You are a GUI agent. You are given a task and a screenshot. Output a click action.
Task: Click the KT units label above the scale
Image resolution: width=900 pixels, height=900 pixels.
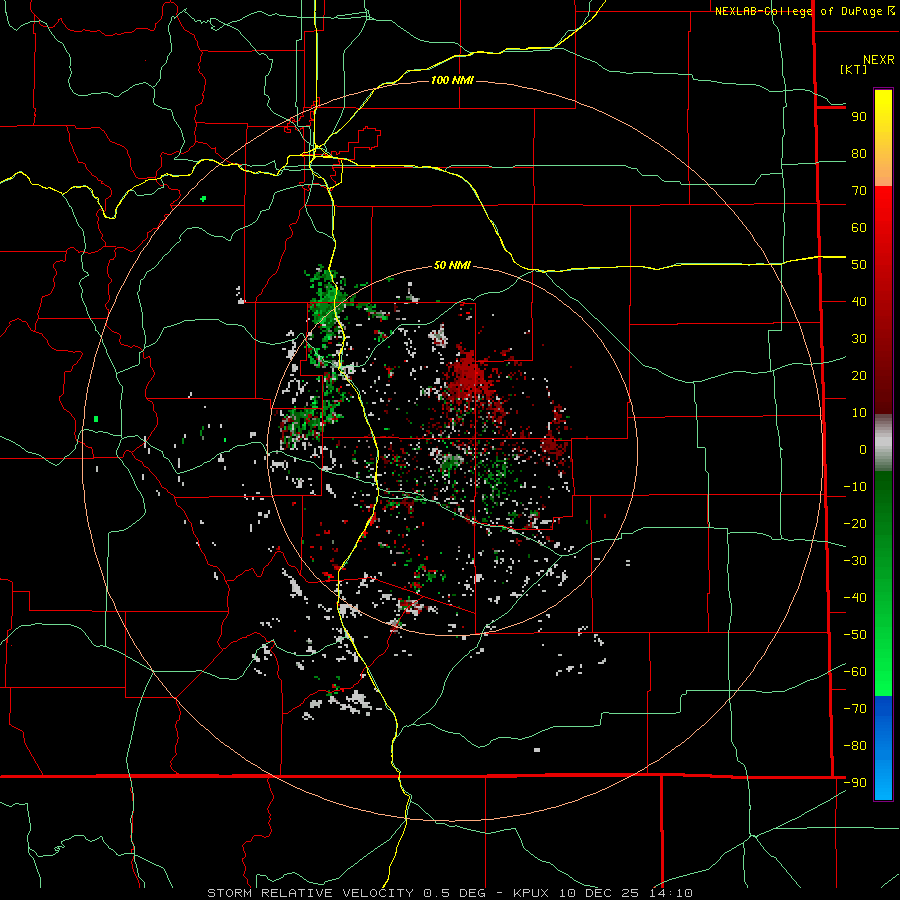click(854, 69)
